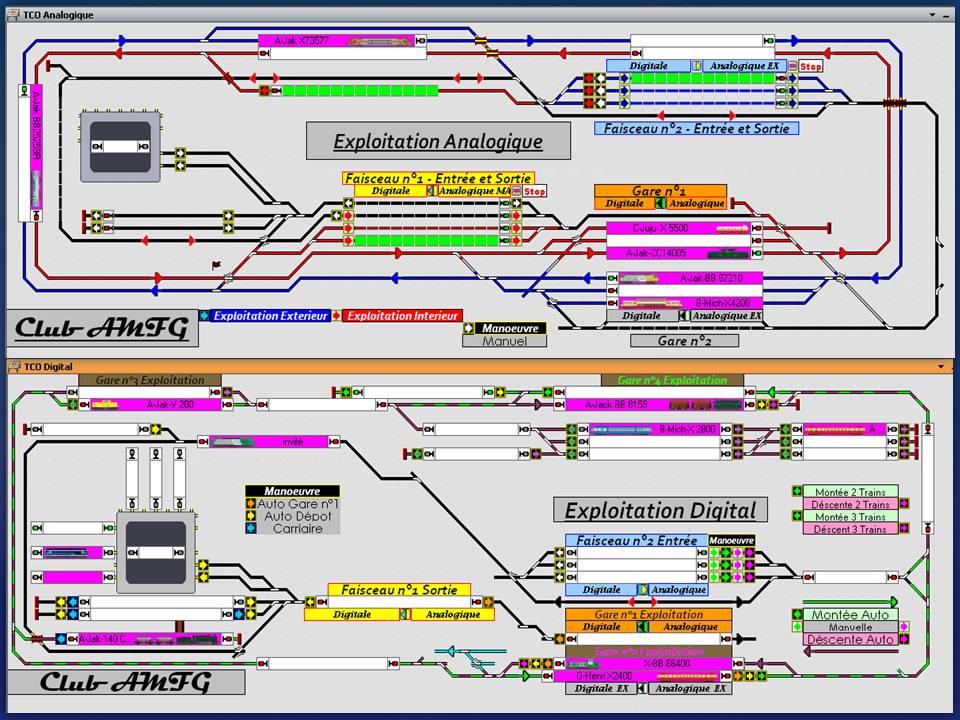Click the magenta arrow icon beside Déscent 3 Trains
960x720 pixels.
(904, 528)
